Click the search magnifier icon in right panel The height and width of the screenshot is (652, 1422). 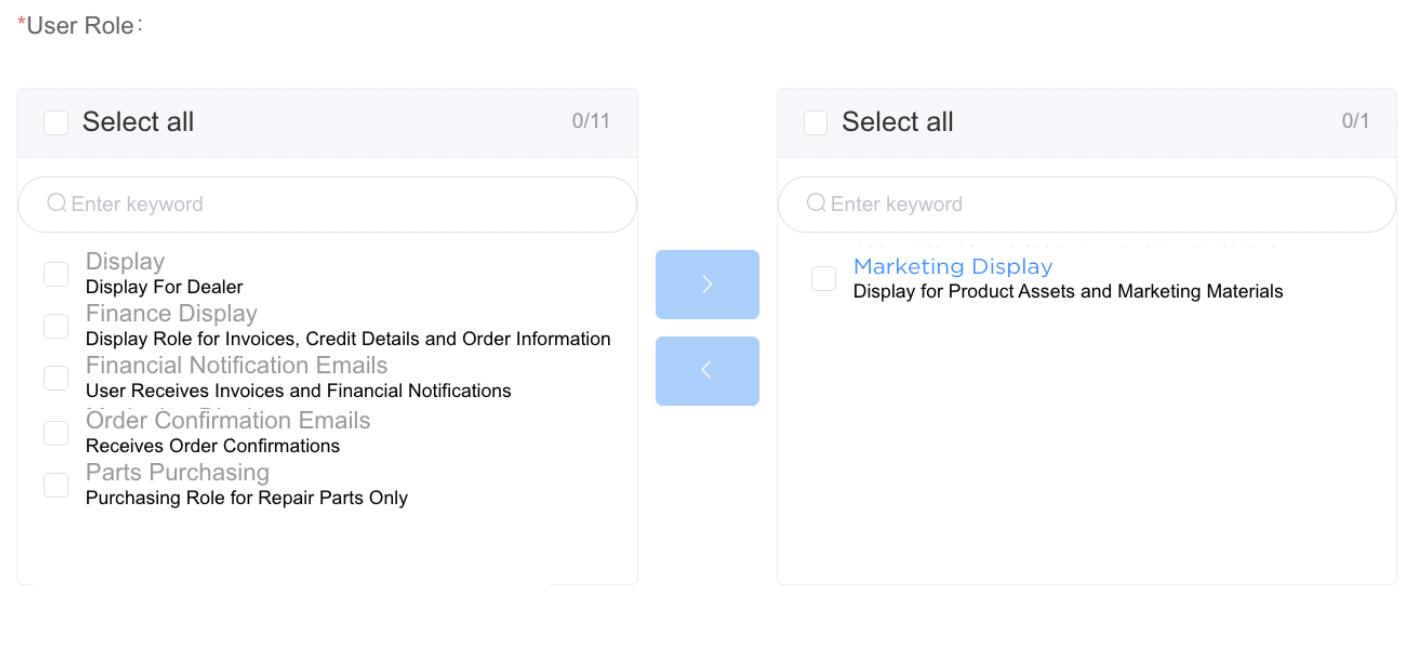pyautogui.click(x=816, y=203)
